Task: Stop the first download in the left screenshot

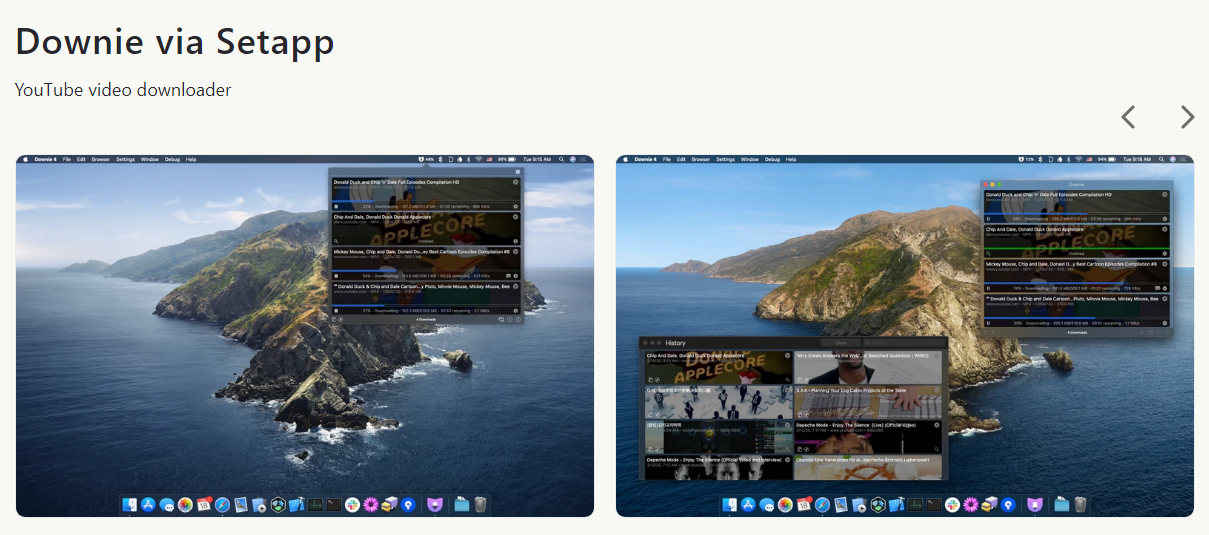Action: pos(337,207)
